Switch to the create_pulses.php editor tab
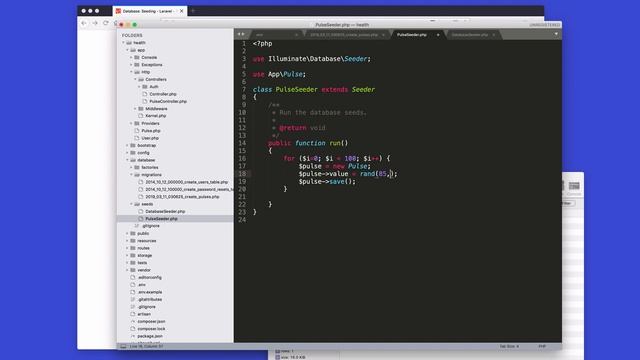Screen dimensions: 640x360 (345, 35)
